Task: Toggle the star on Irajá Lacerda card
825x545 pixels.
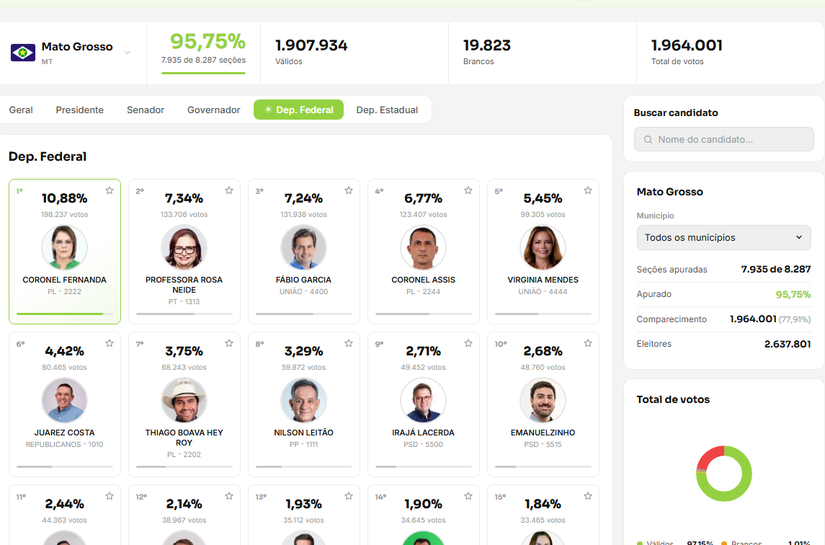Action: pyautogui.click(x=468, y=343)
